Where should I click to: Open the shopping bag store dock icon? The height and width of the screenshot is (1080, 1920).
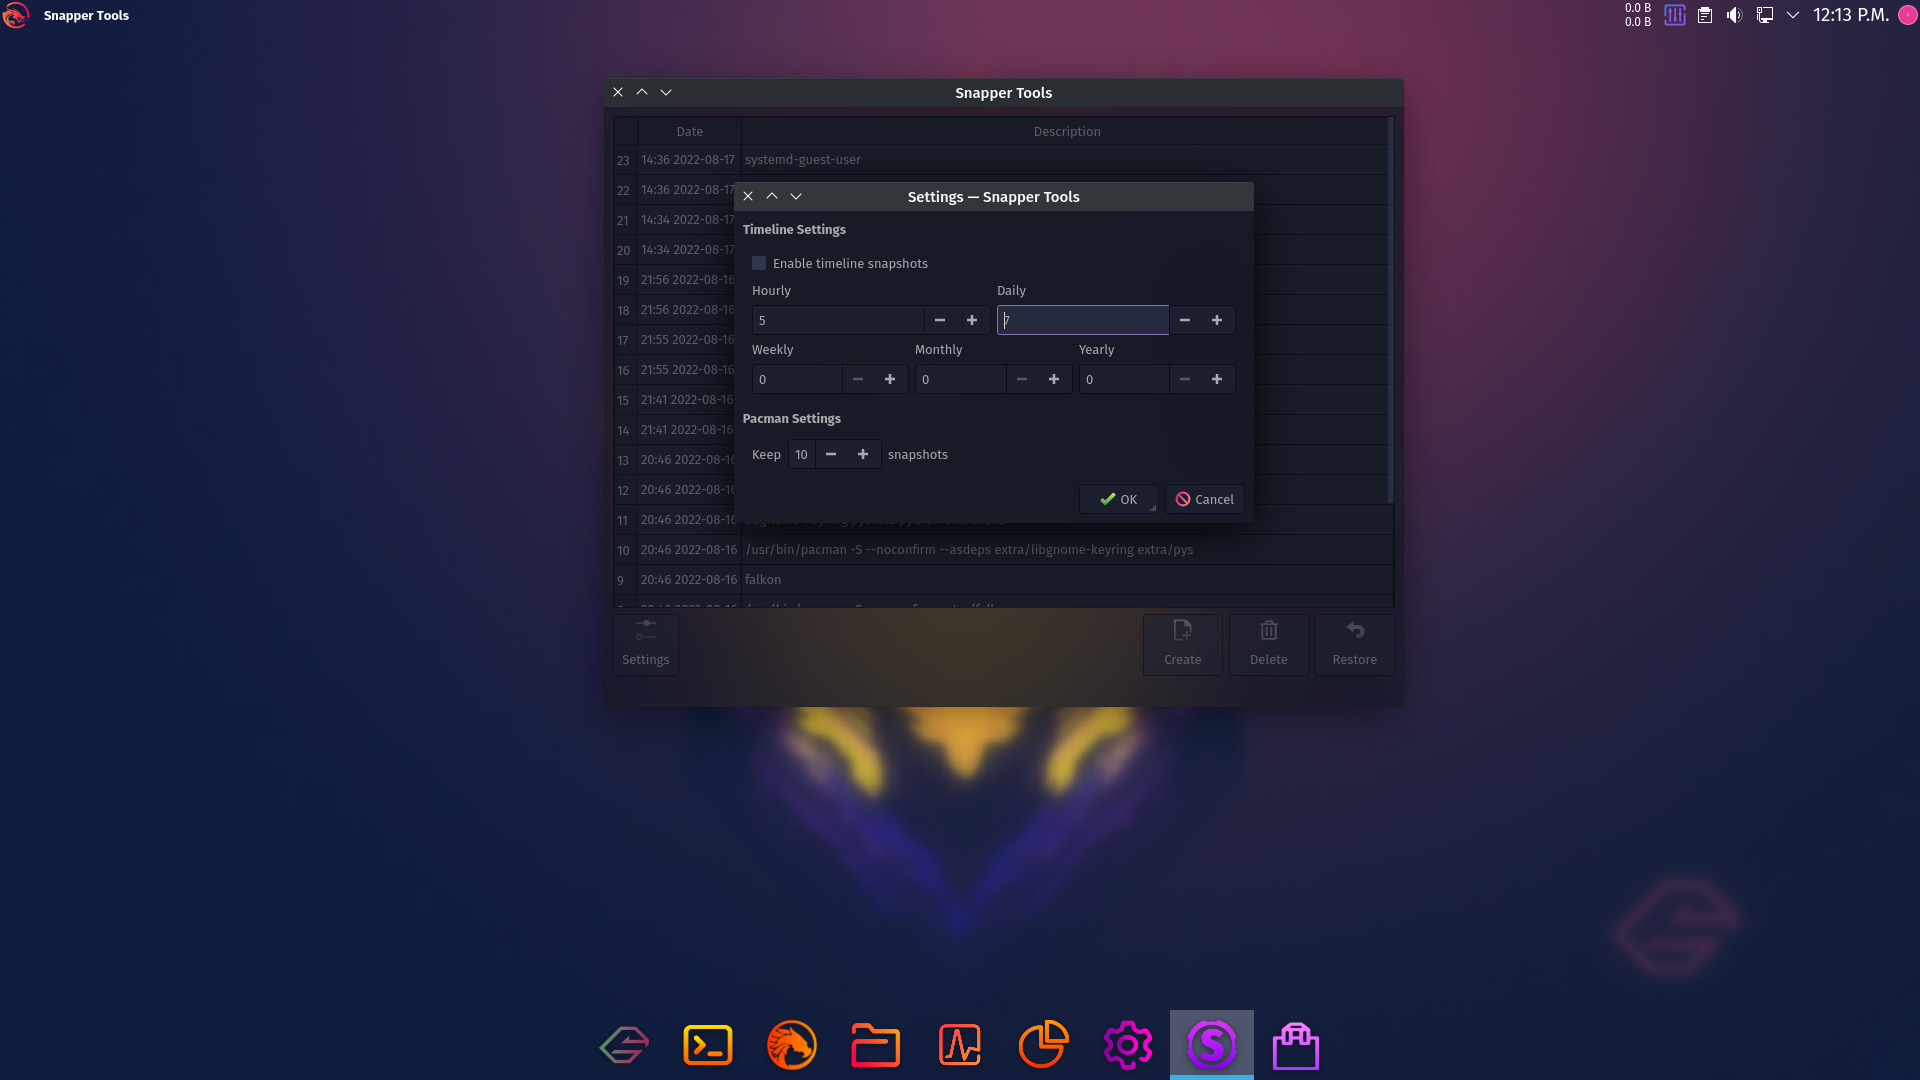tap(1296, 1045)
